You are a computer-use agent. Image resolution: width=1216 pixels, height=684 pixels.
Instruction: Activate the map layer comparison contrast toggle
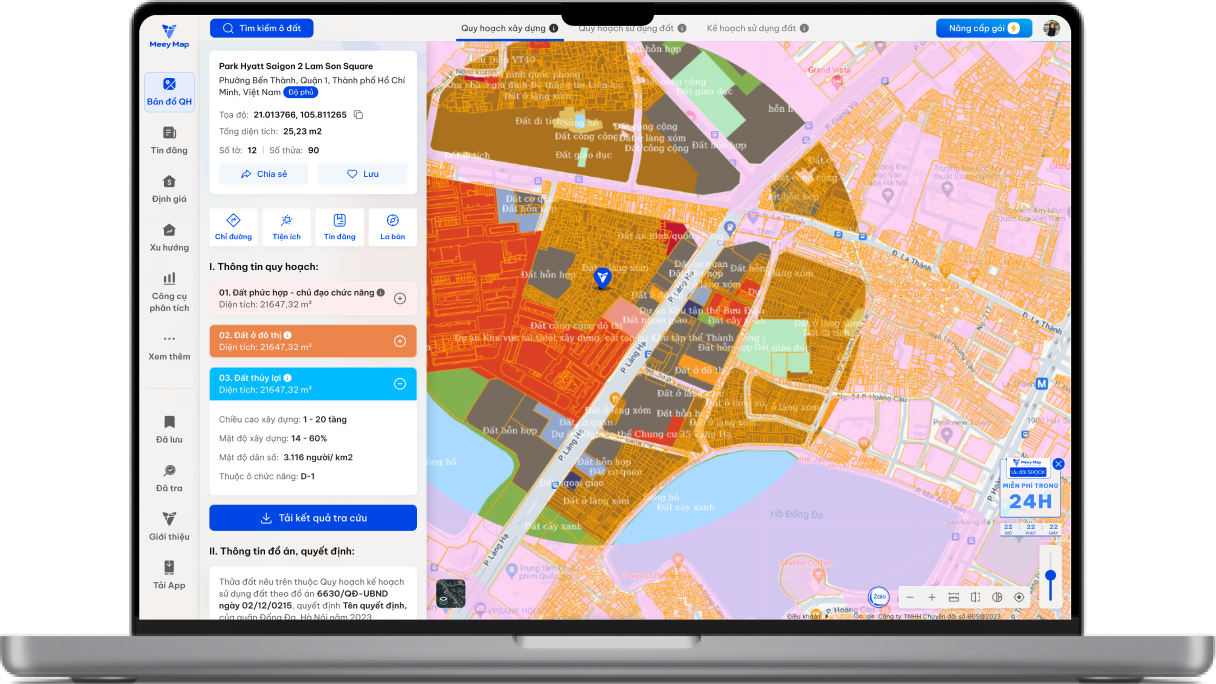[x=996, y=595]
